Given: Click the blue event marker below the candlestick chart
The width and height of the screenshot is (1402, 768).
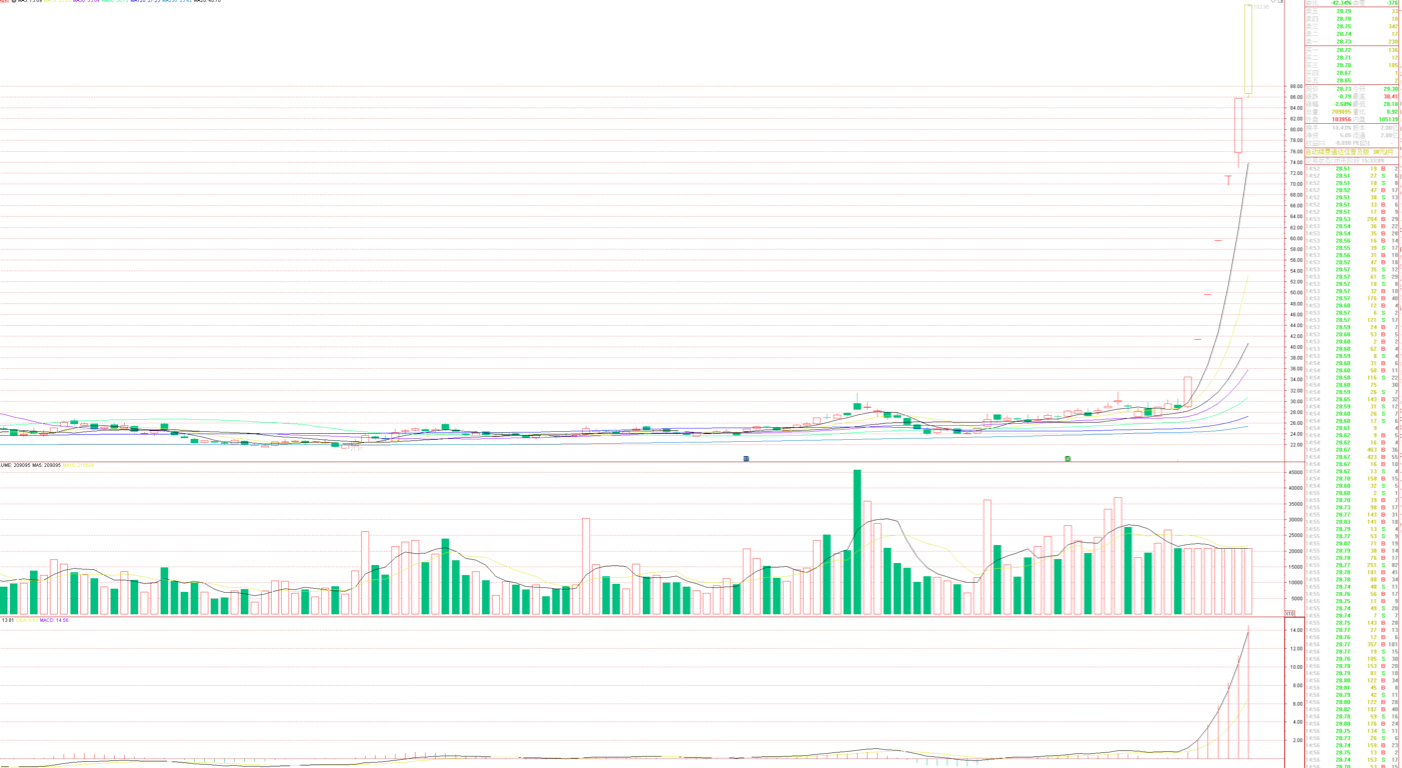Looking at the screenshot, I should click(746, 458).
